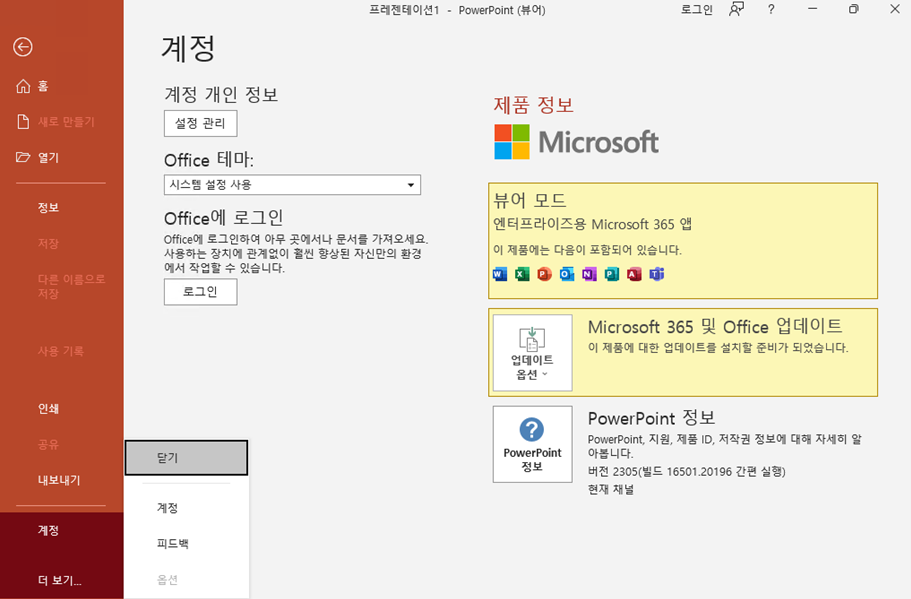
Task: Select 내보내기 in the sidebar
Action: (59, 480)
